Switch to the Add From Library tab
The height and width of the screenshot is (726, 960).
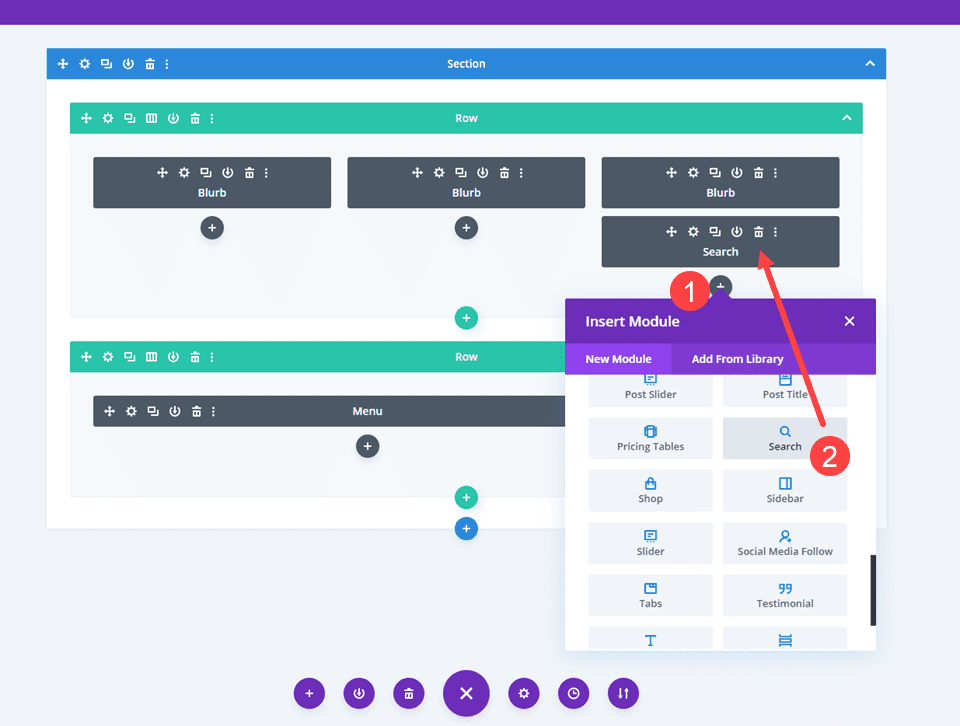737,358
